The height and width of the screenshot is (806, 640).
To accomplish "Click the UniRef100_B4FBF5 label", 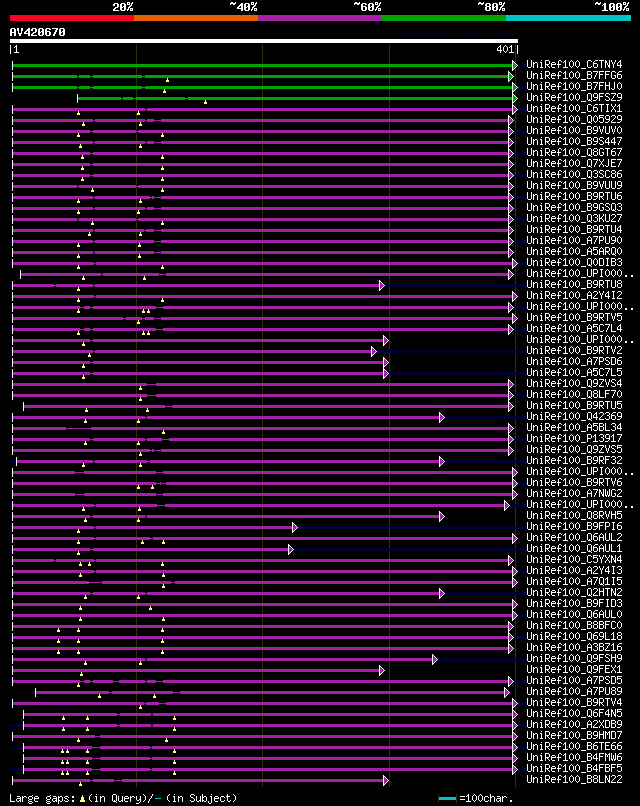I will [x=574, y=768].
